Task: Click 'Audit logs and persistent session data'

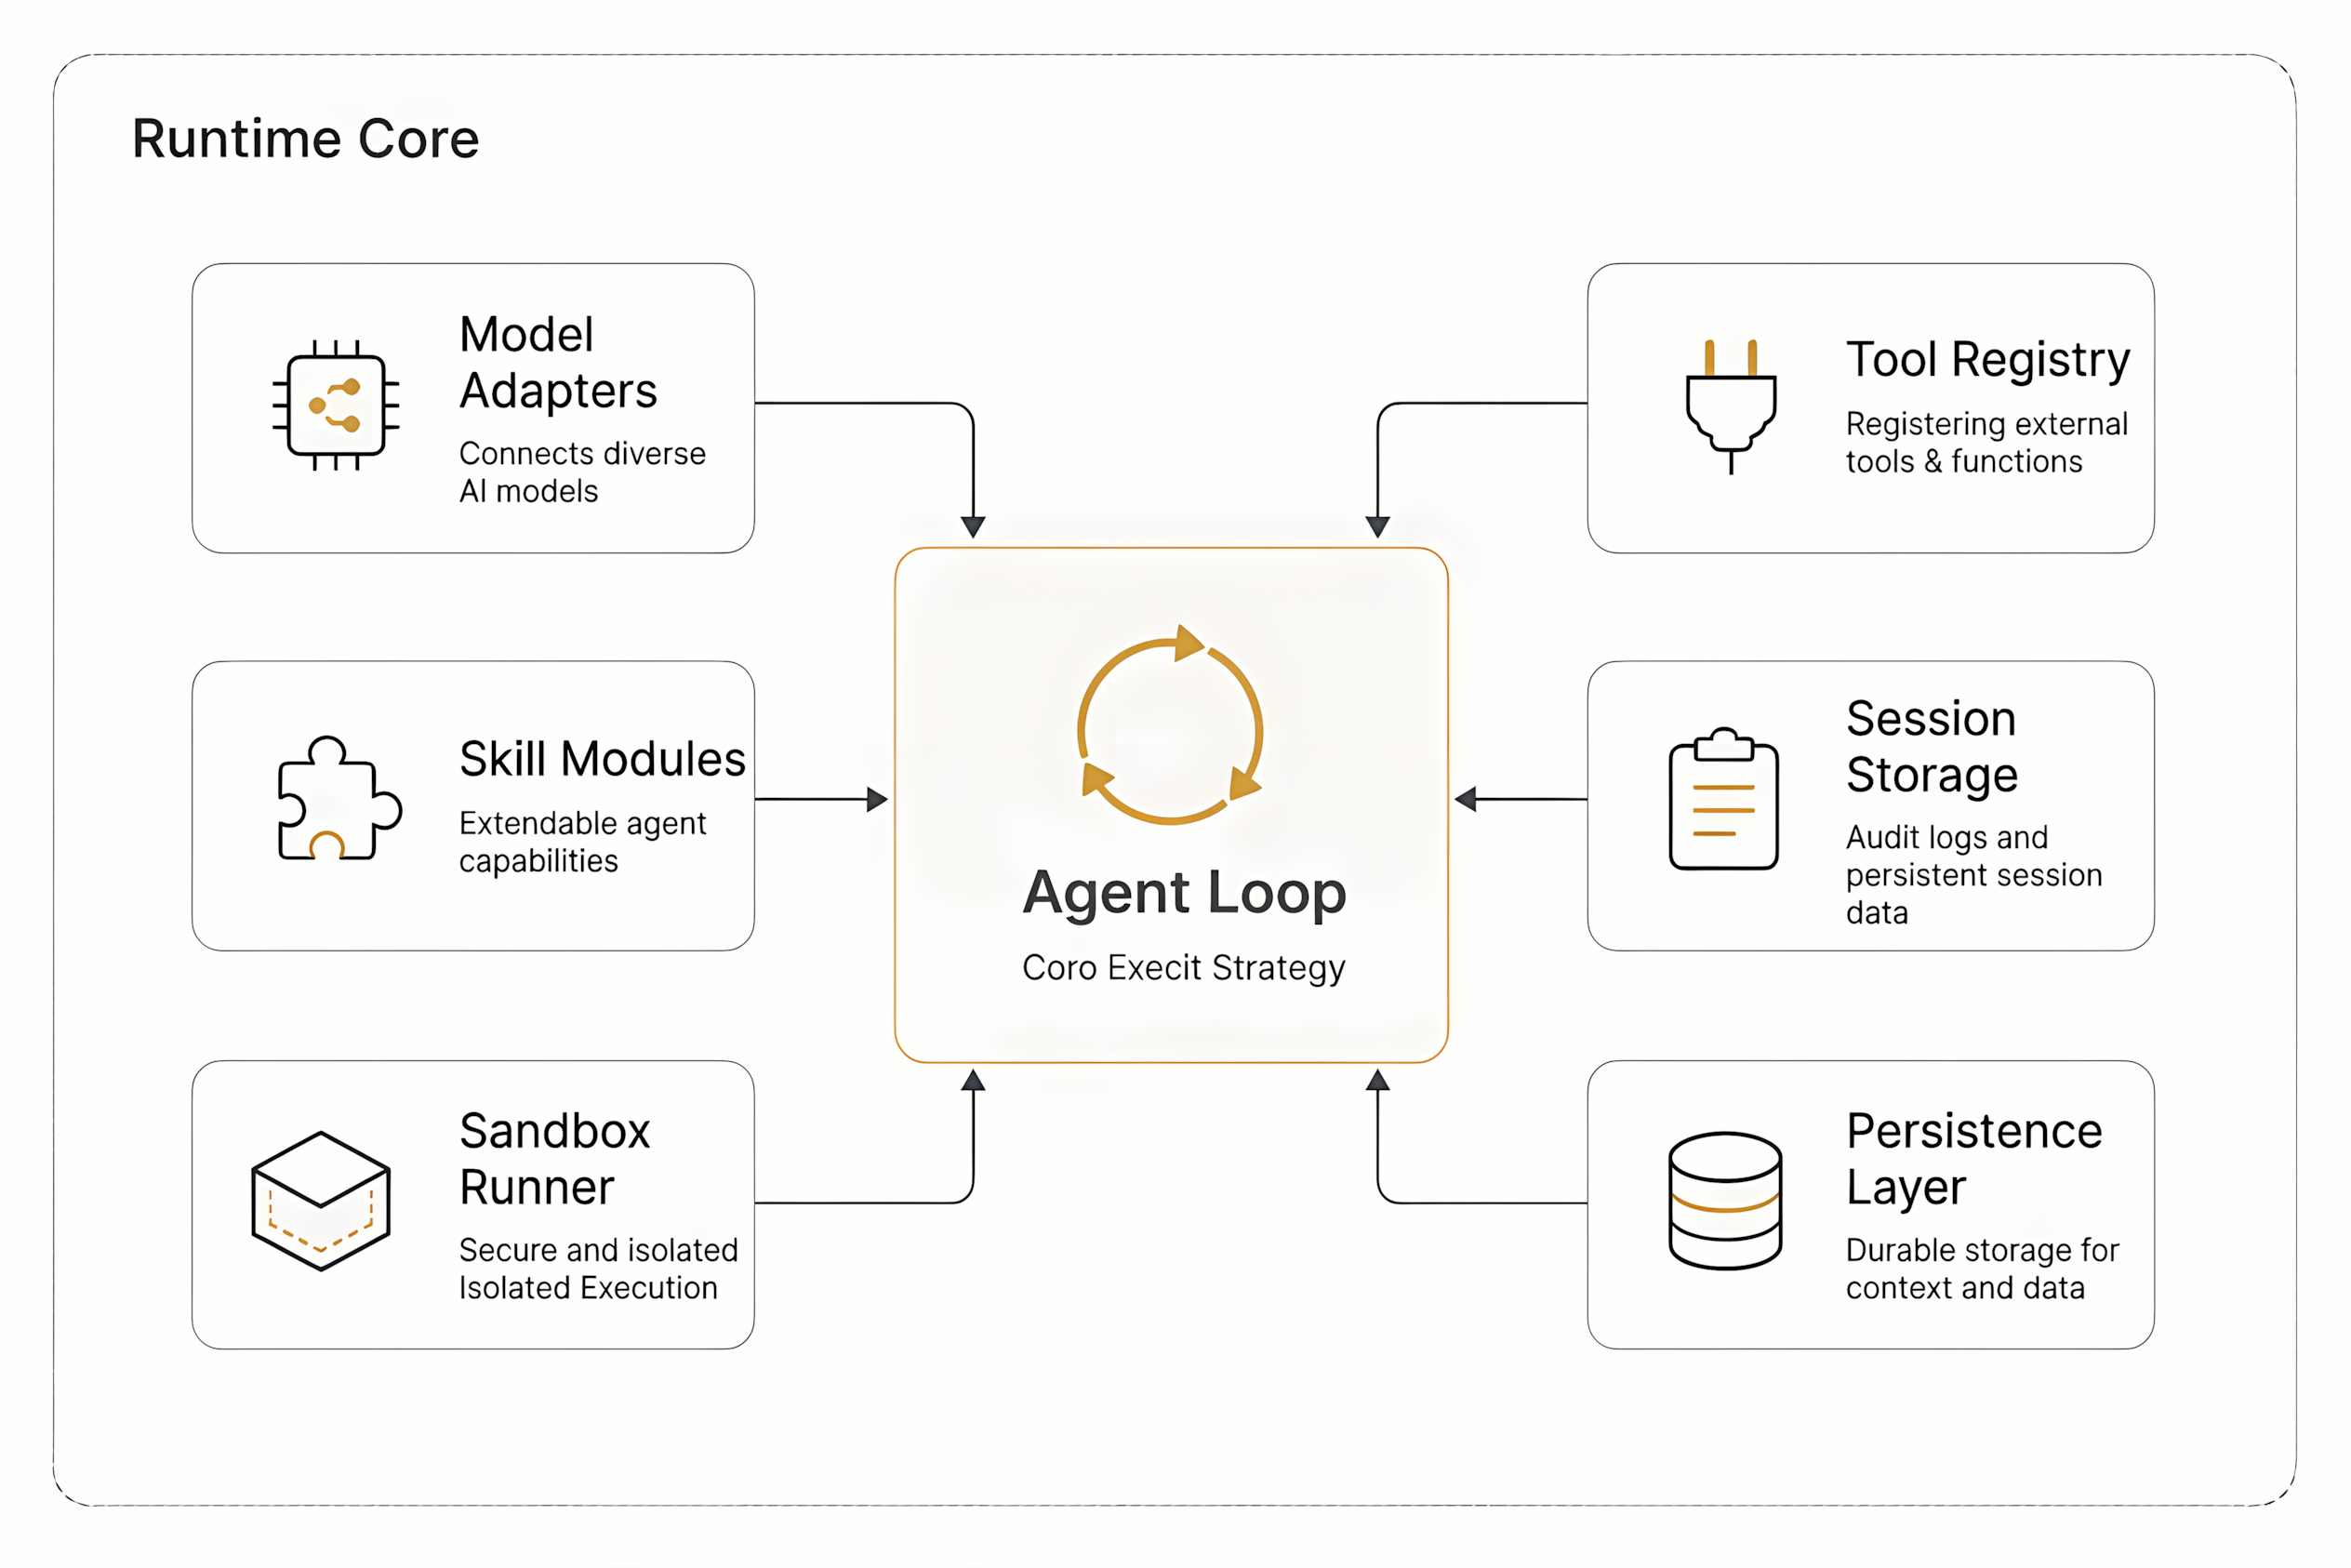Action: pyautogui.click(x=1974, y=874)
